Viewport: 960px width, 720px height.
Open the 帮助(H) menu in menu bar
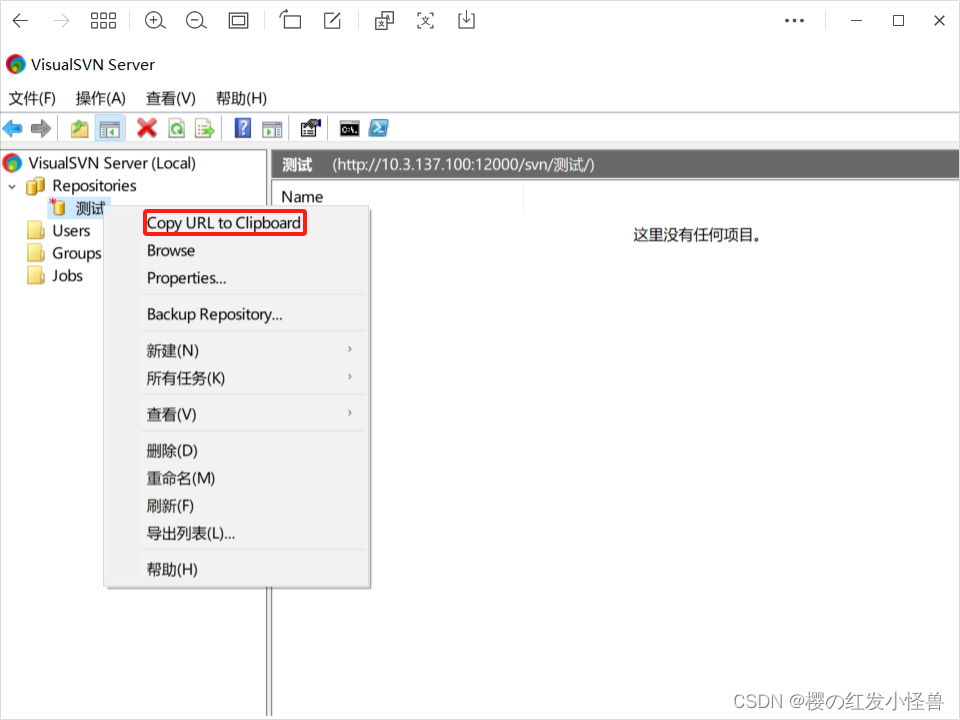(241, 98)
